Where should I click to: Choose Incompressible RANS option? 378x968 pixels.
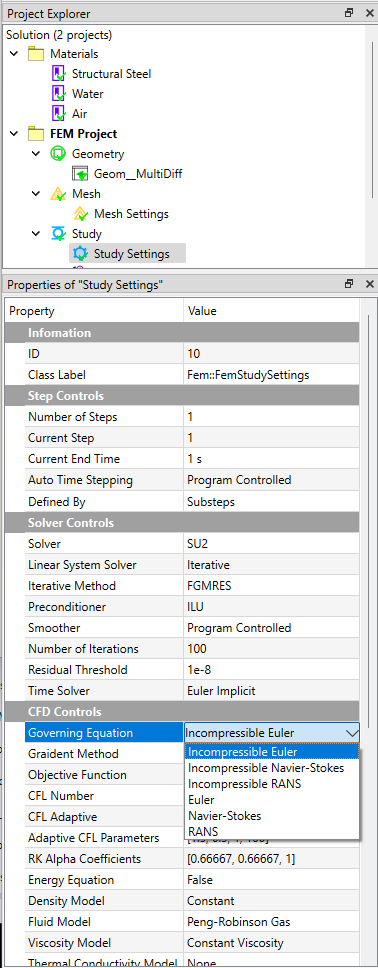click(272, 784)
